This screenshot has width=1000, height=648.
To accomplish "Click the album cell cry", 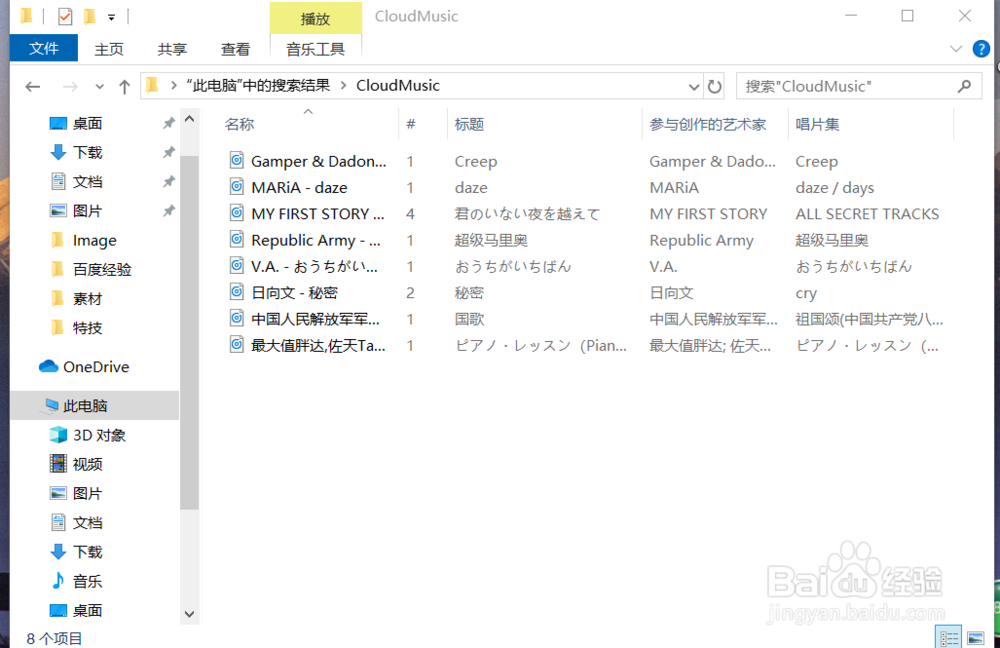I will [806, 293].
